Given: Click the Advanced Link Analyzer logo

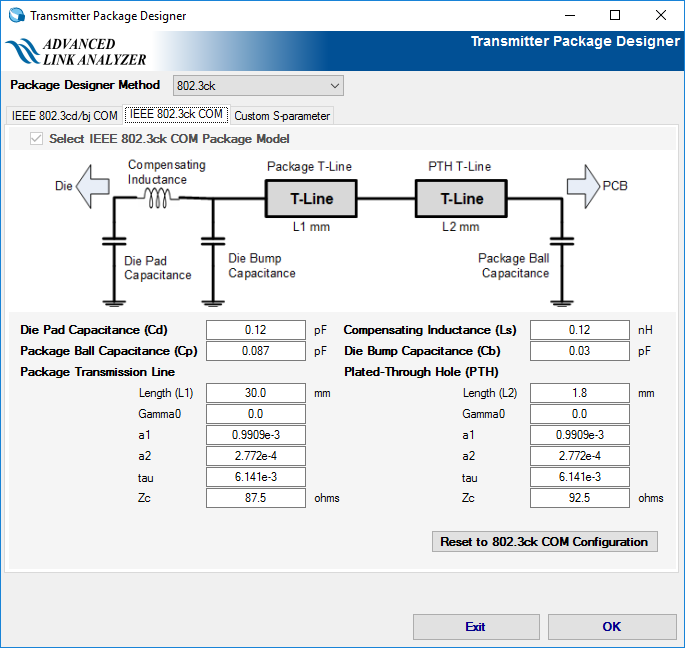Looking at the screenshot, I should (x=76, y=52).
